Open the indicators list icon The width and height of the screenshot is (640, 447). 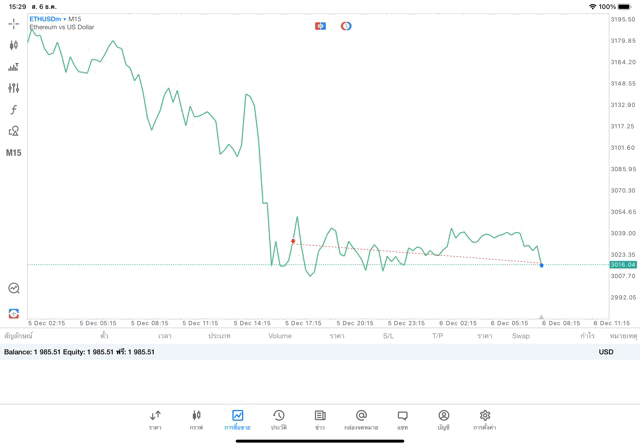tap(13, 67)
